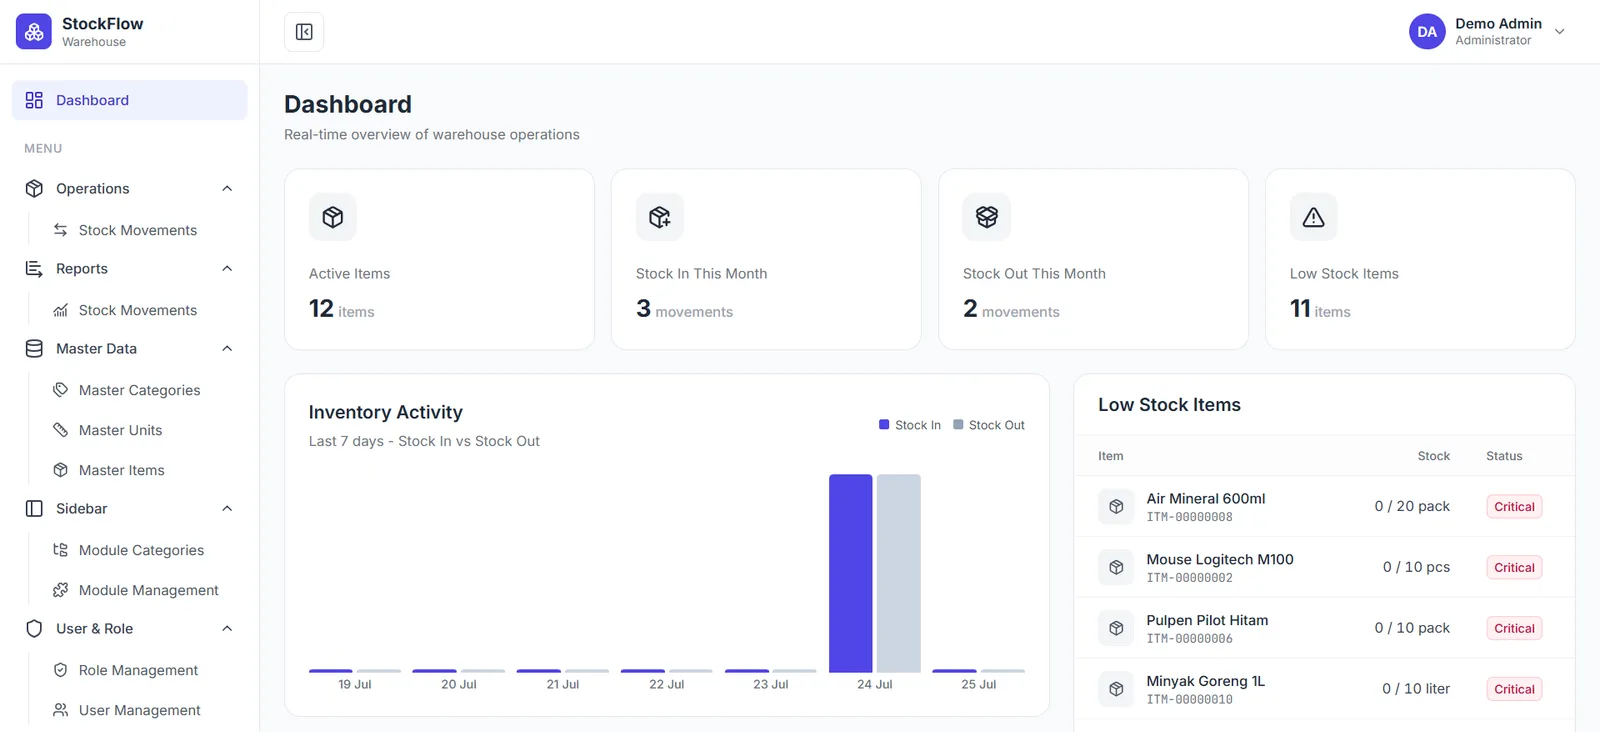The image size is (1600, 732).
Task: Open Role Management page
Action: click(138, 670)
